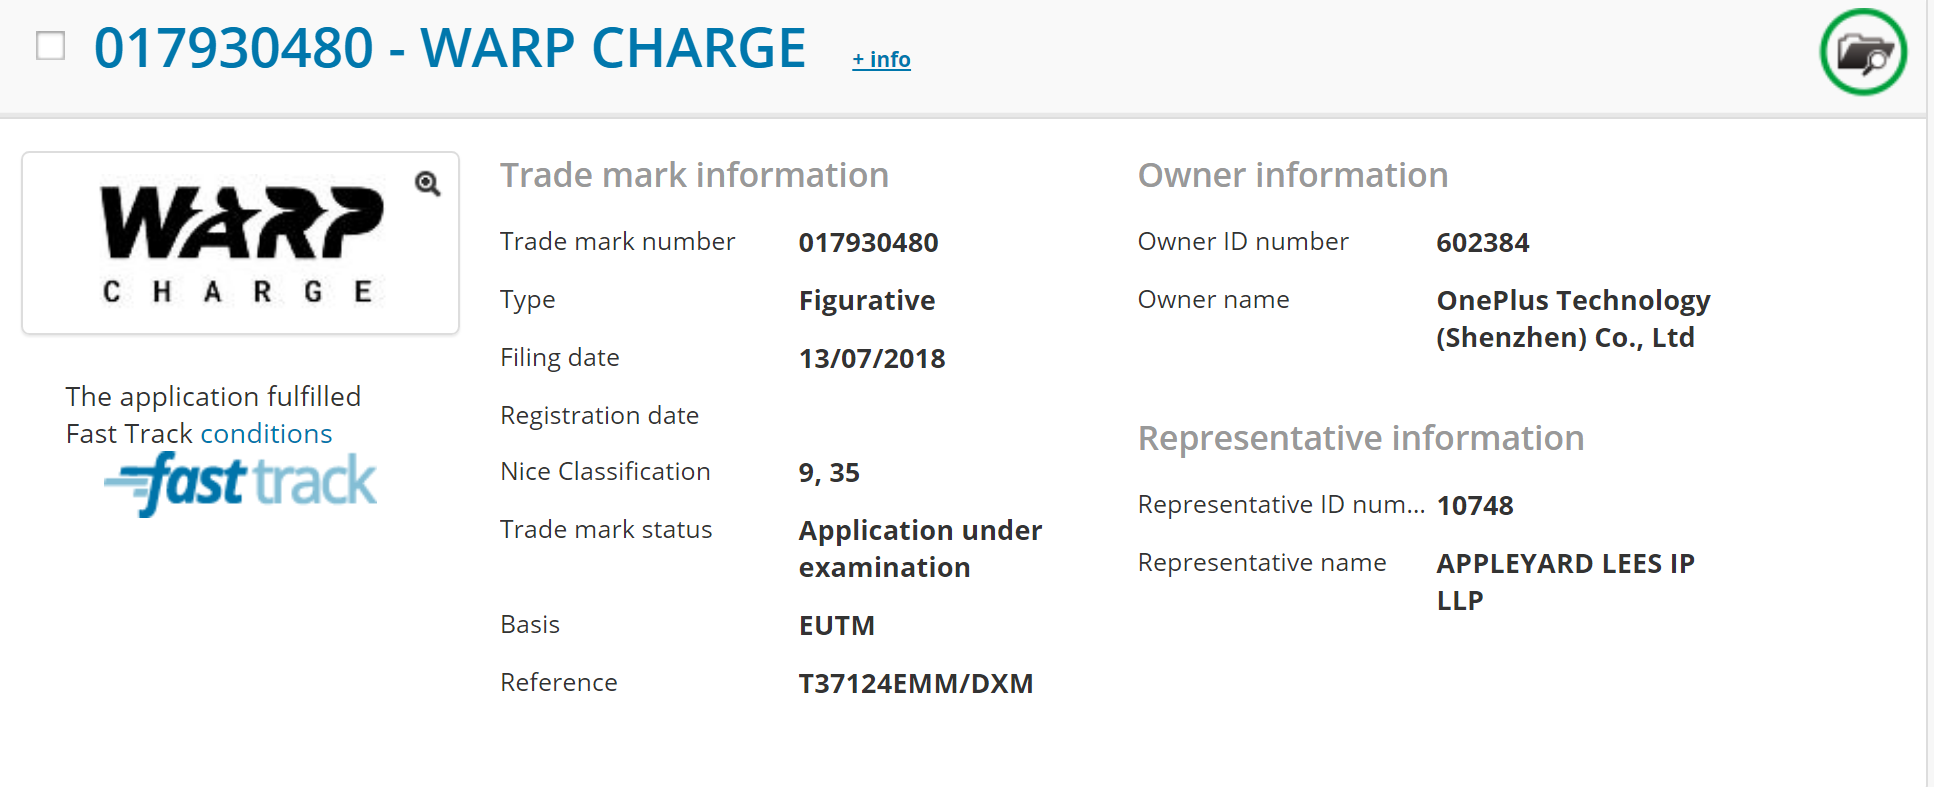
Task: Follow the Fast Track conditions link
Action: (x=266, y=434)
